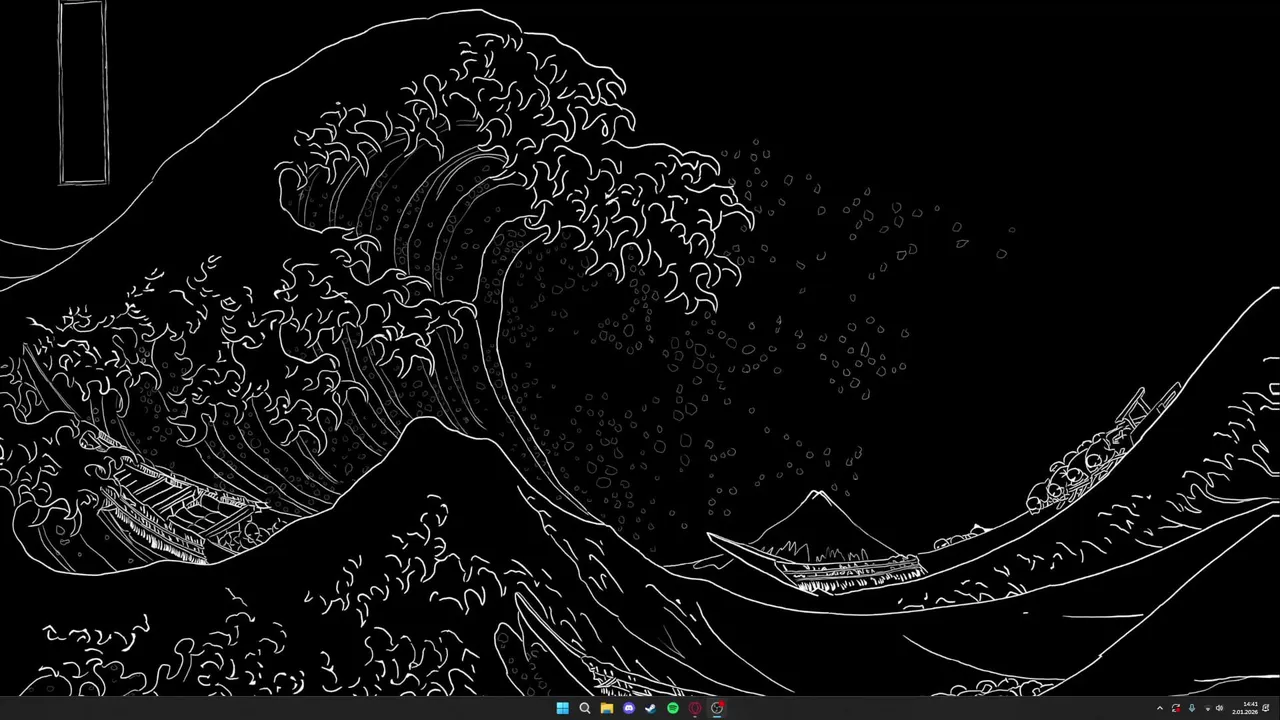Screen dimensions: 1280x720
Task: Launch Discord from the taskbar
Action: point(629,708)
